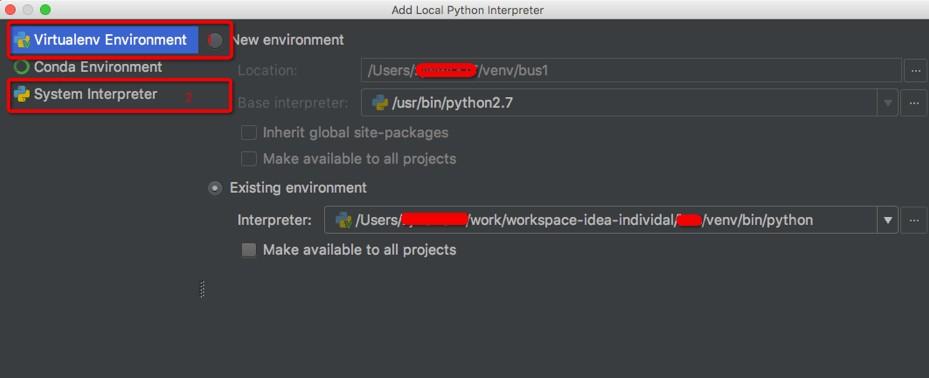
Task: Enable Inherit global site-packages checkbox
Action: tap(249, 132)
